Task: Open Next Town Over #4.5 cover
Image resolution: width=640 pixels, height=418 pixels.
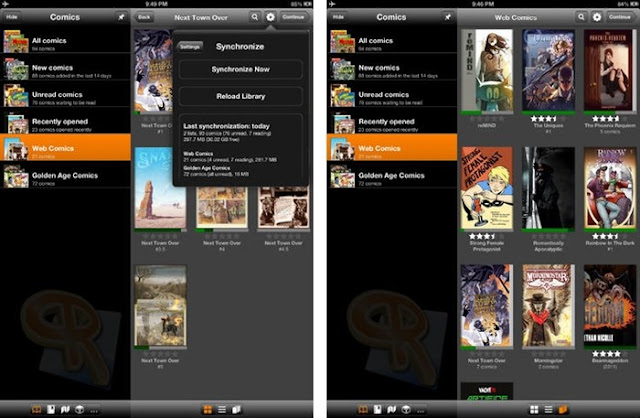Action: [284, 208]
